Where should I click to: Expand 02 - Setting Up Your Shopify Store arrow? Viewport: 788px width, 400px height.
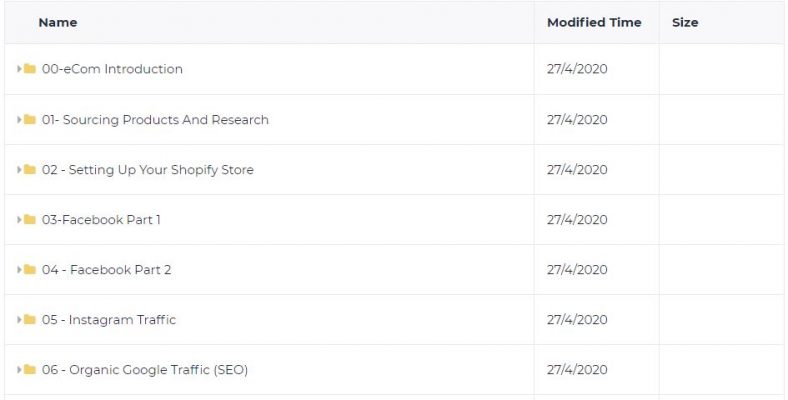(19, 170)
